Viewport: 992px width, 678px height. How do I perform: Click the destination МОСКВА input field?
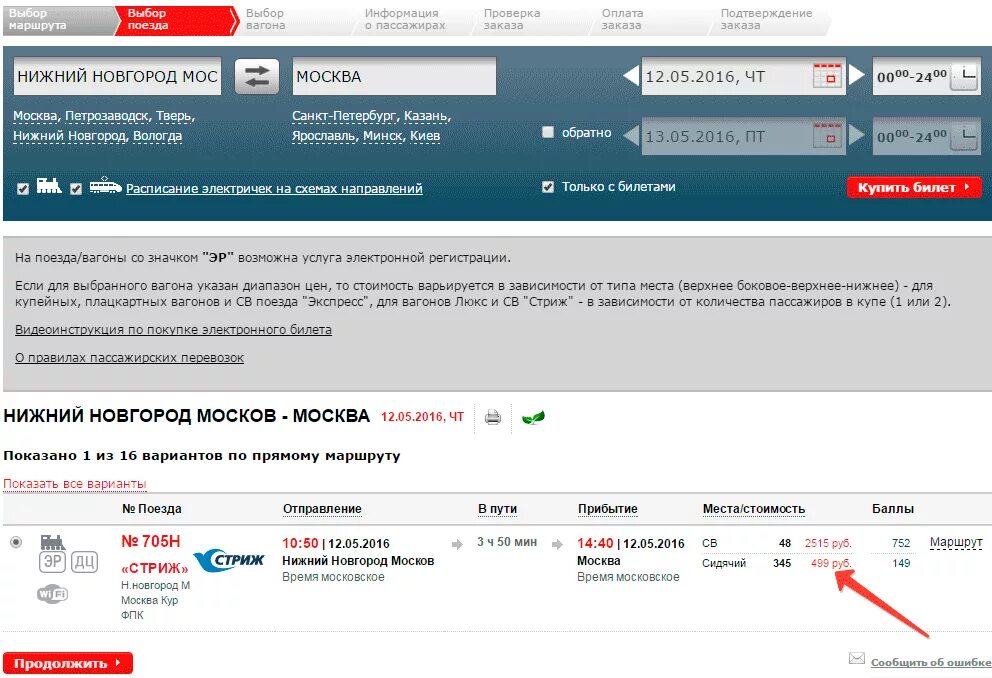tap(394, 76)
